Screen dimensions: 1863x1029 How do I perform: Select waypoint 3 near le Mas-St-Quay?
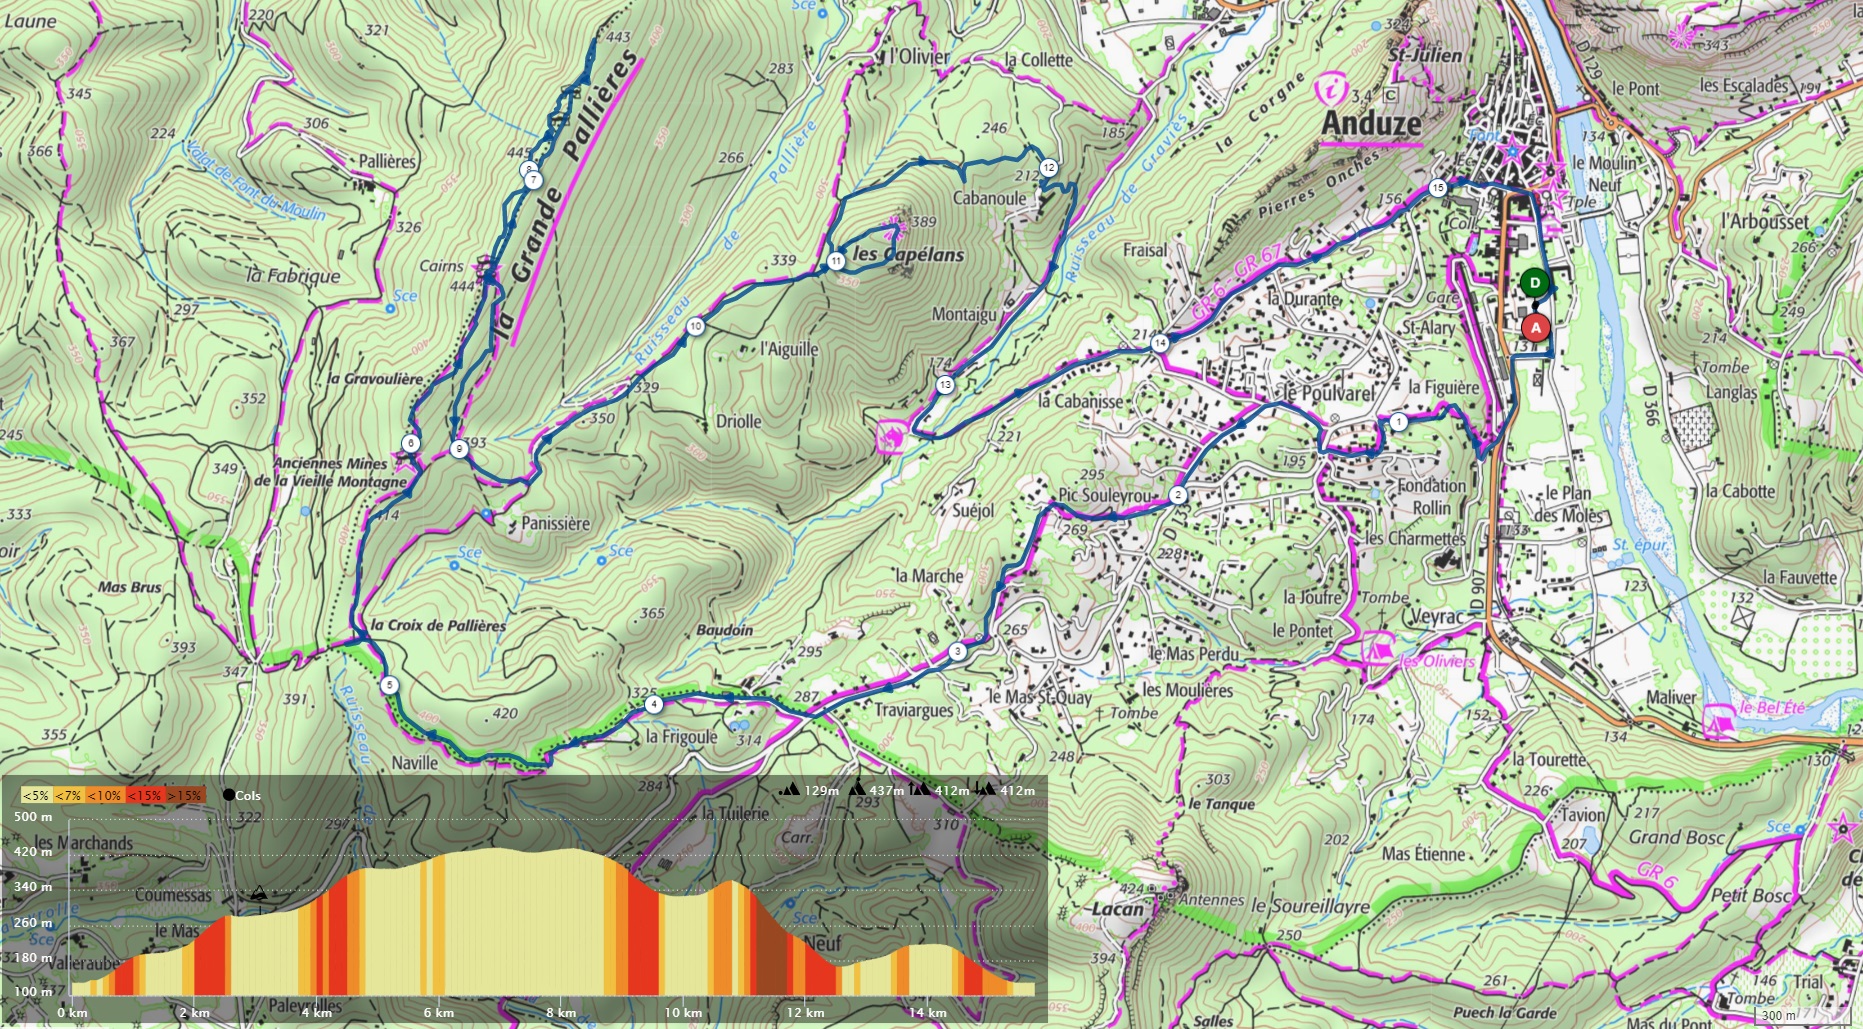click(x=958, y=652)
